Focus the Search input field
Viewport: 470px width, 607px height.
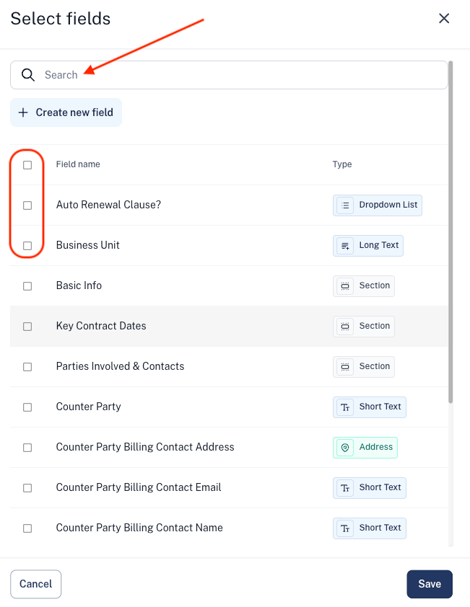(229, 75)
